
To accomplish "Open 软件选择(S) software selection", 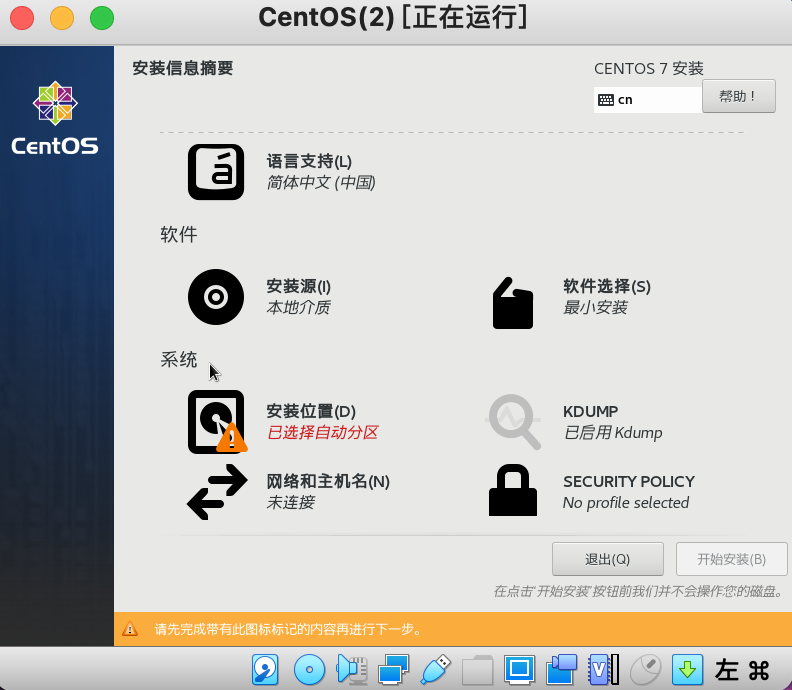I will (607, 286).
